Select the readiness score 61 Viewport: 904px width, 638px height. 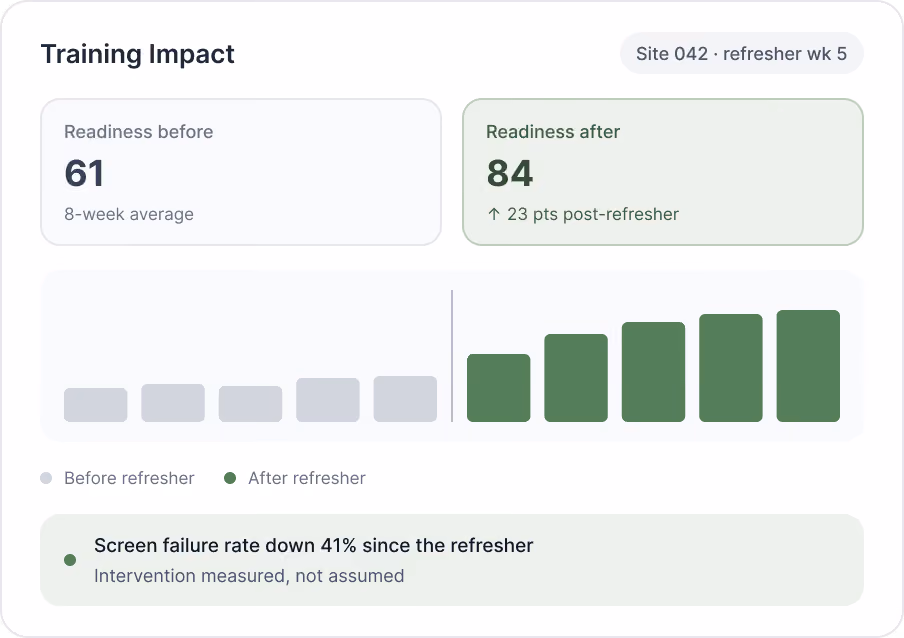tap(84, 173)
